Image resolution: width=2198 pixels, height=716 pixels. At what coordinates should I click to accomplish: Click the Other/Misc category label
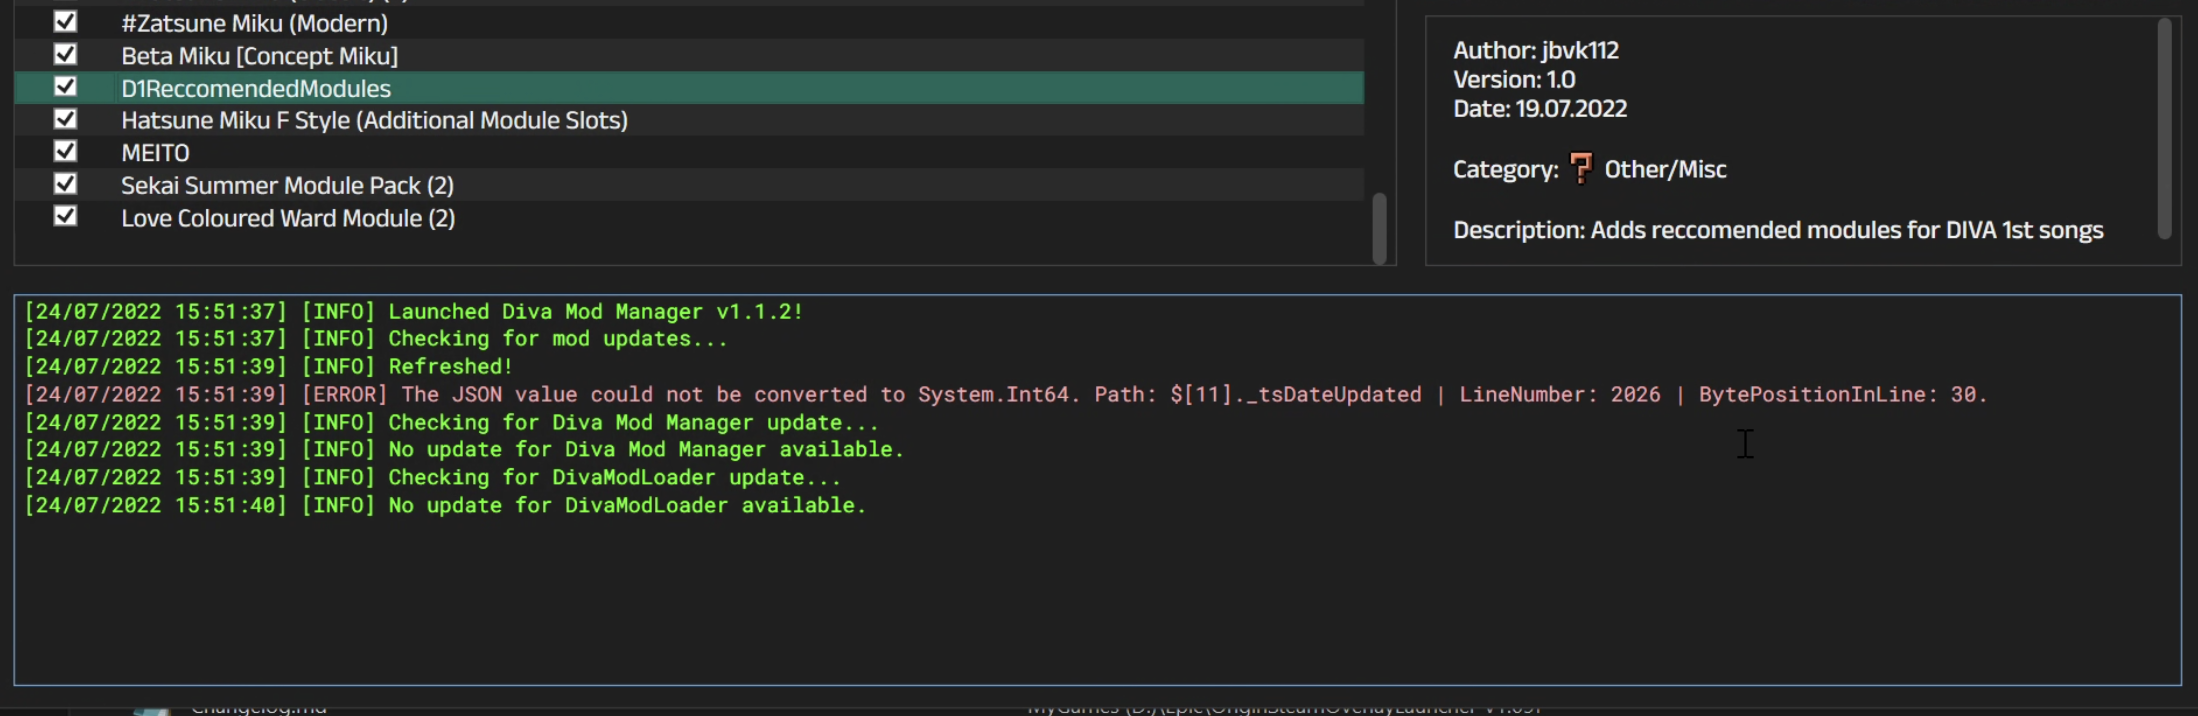pyautogui.click(x=1665, y=169)
